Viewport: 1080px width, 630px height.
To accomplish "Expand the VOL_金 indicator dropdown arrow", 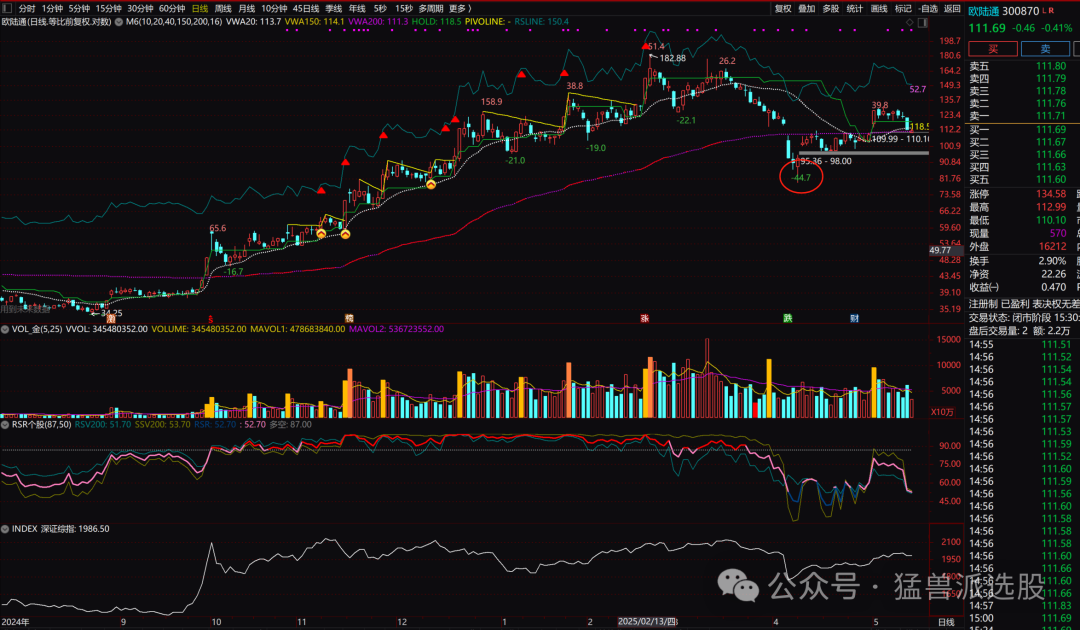I will [5, 330].
